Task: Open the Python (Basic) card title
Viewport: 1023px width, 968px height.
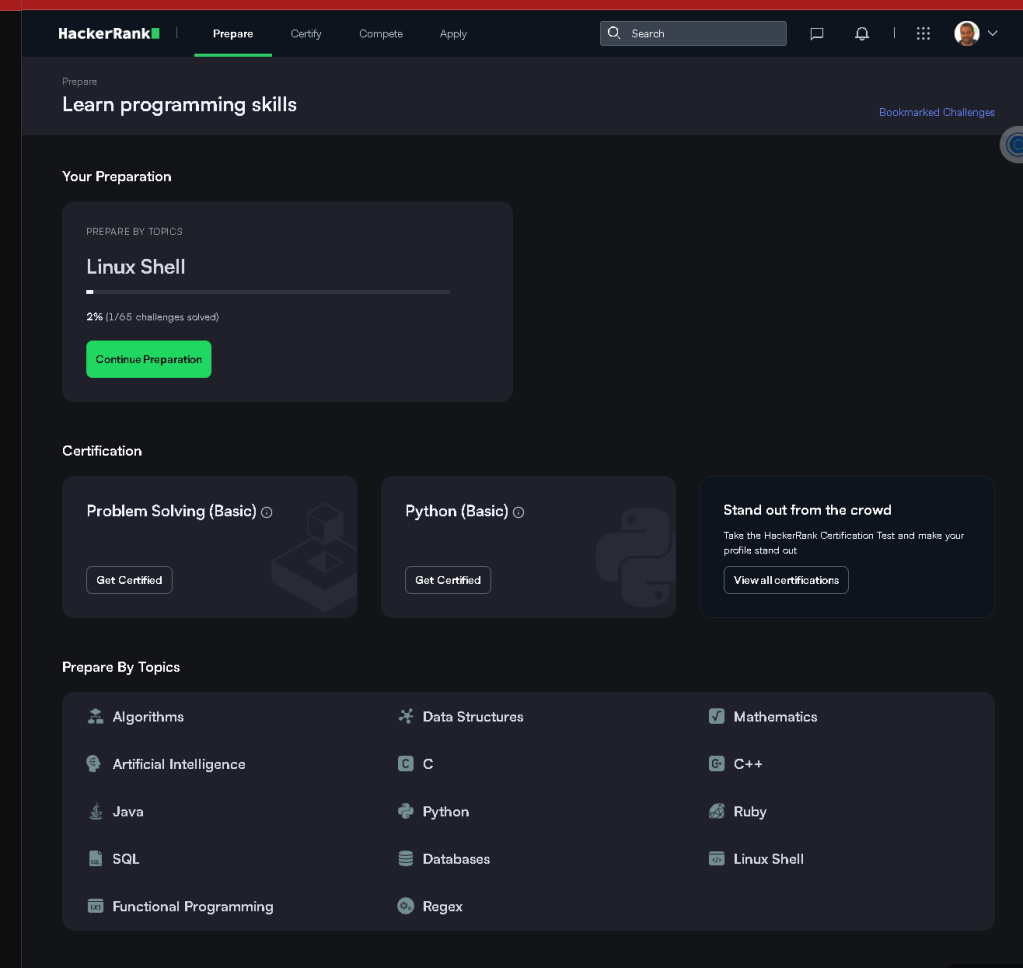Action: coord(457,511)
